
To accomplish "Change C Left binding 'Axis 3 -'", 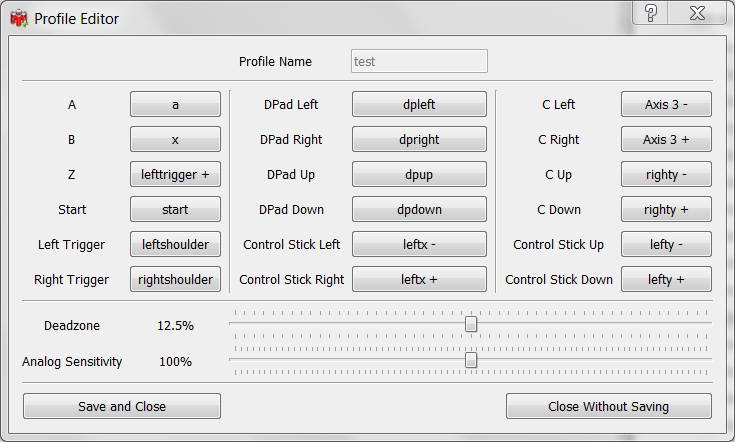I will [x=666, y=104].
